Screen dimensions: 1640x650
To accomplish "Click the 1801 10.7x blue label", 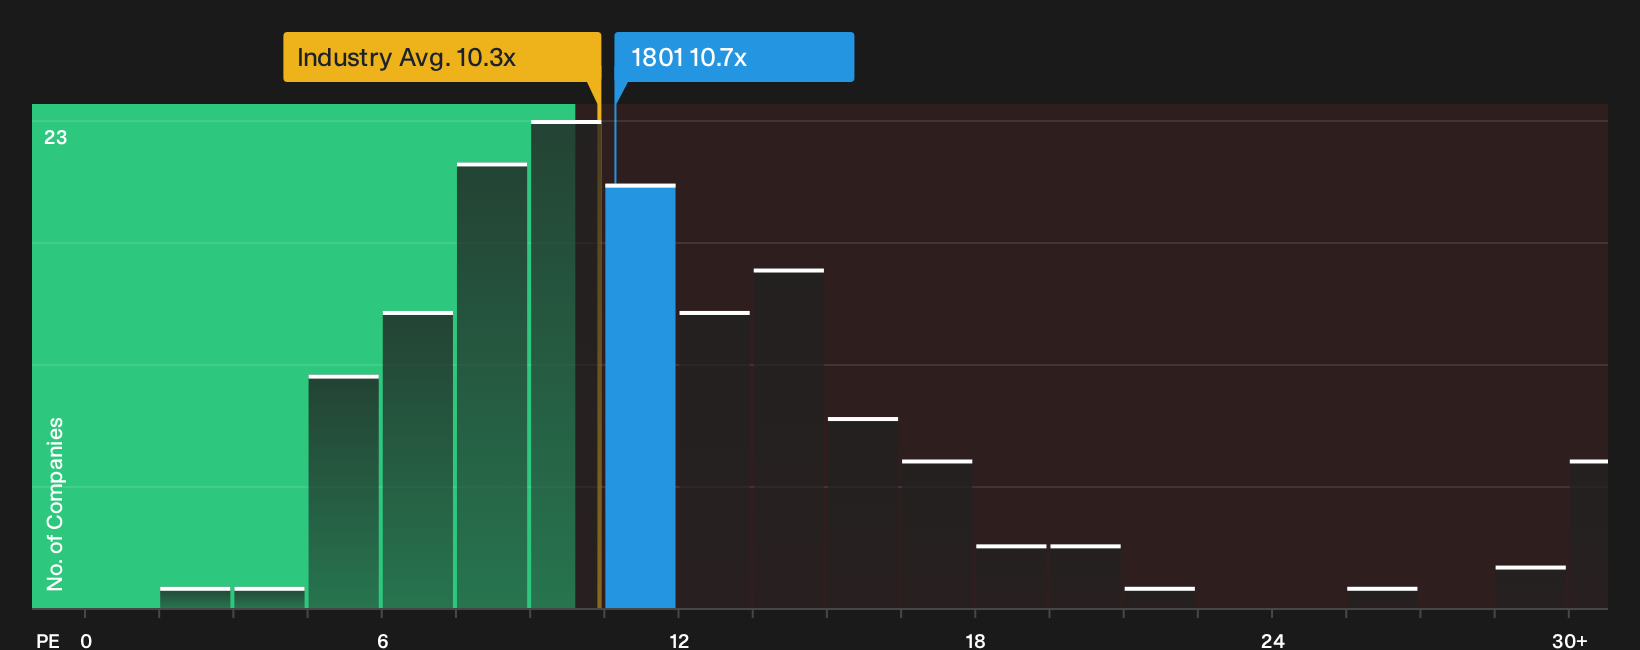I will point(734,57).
